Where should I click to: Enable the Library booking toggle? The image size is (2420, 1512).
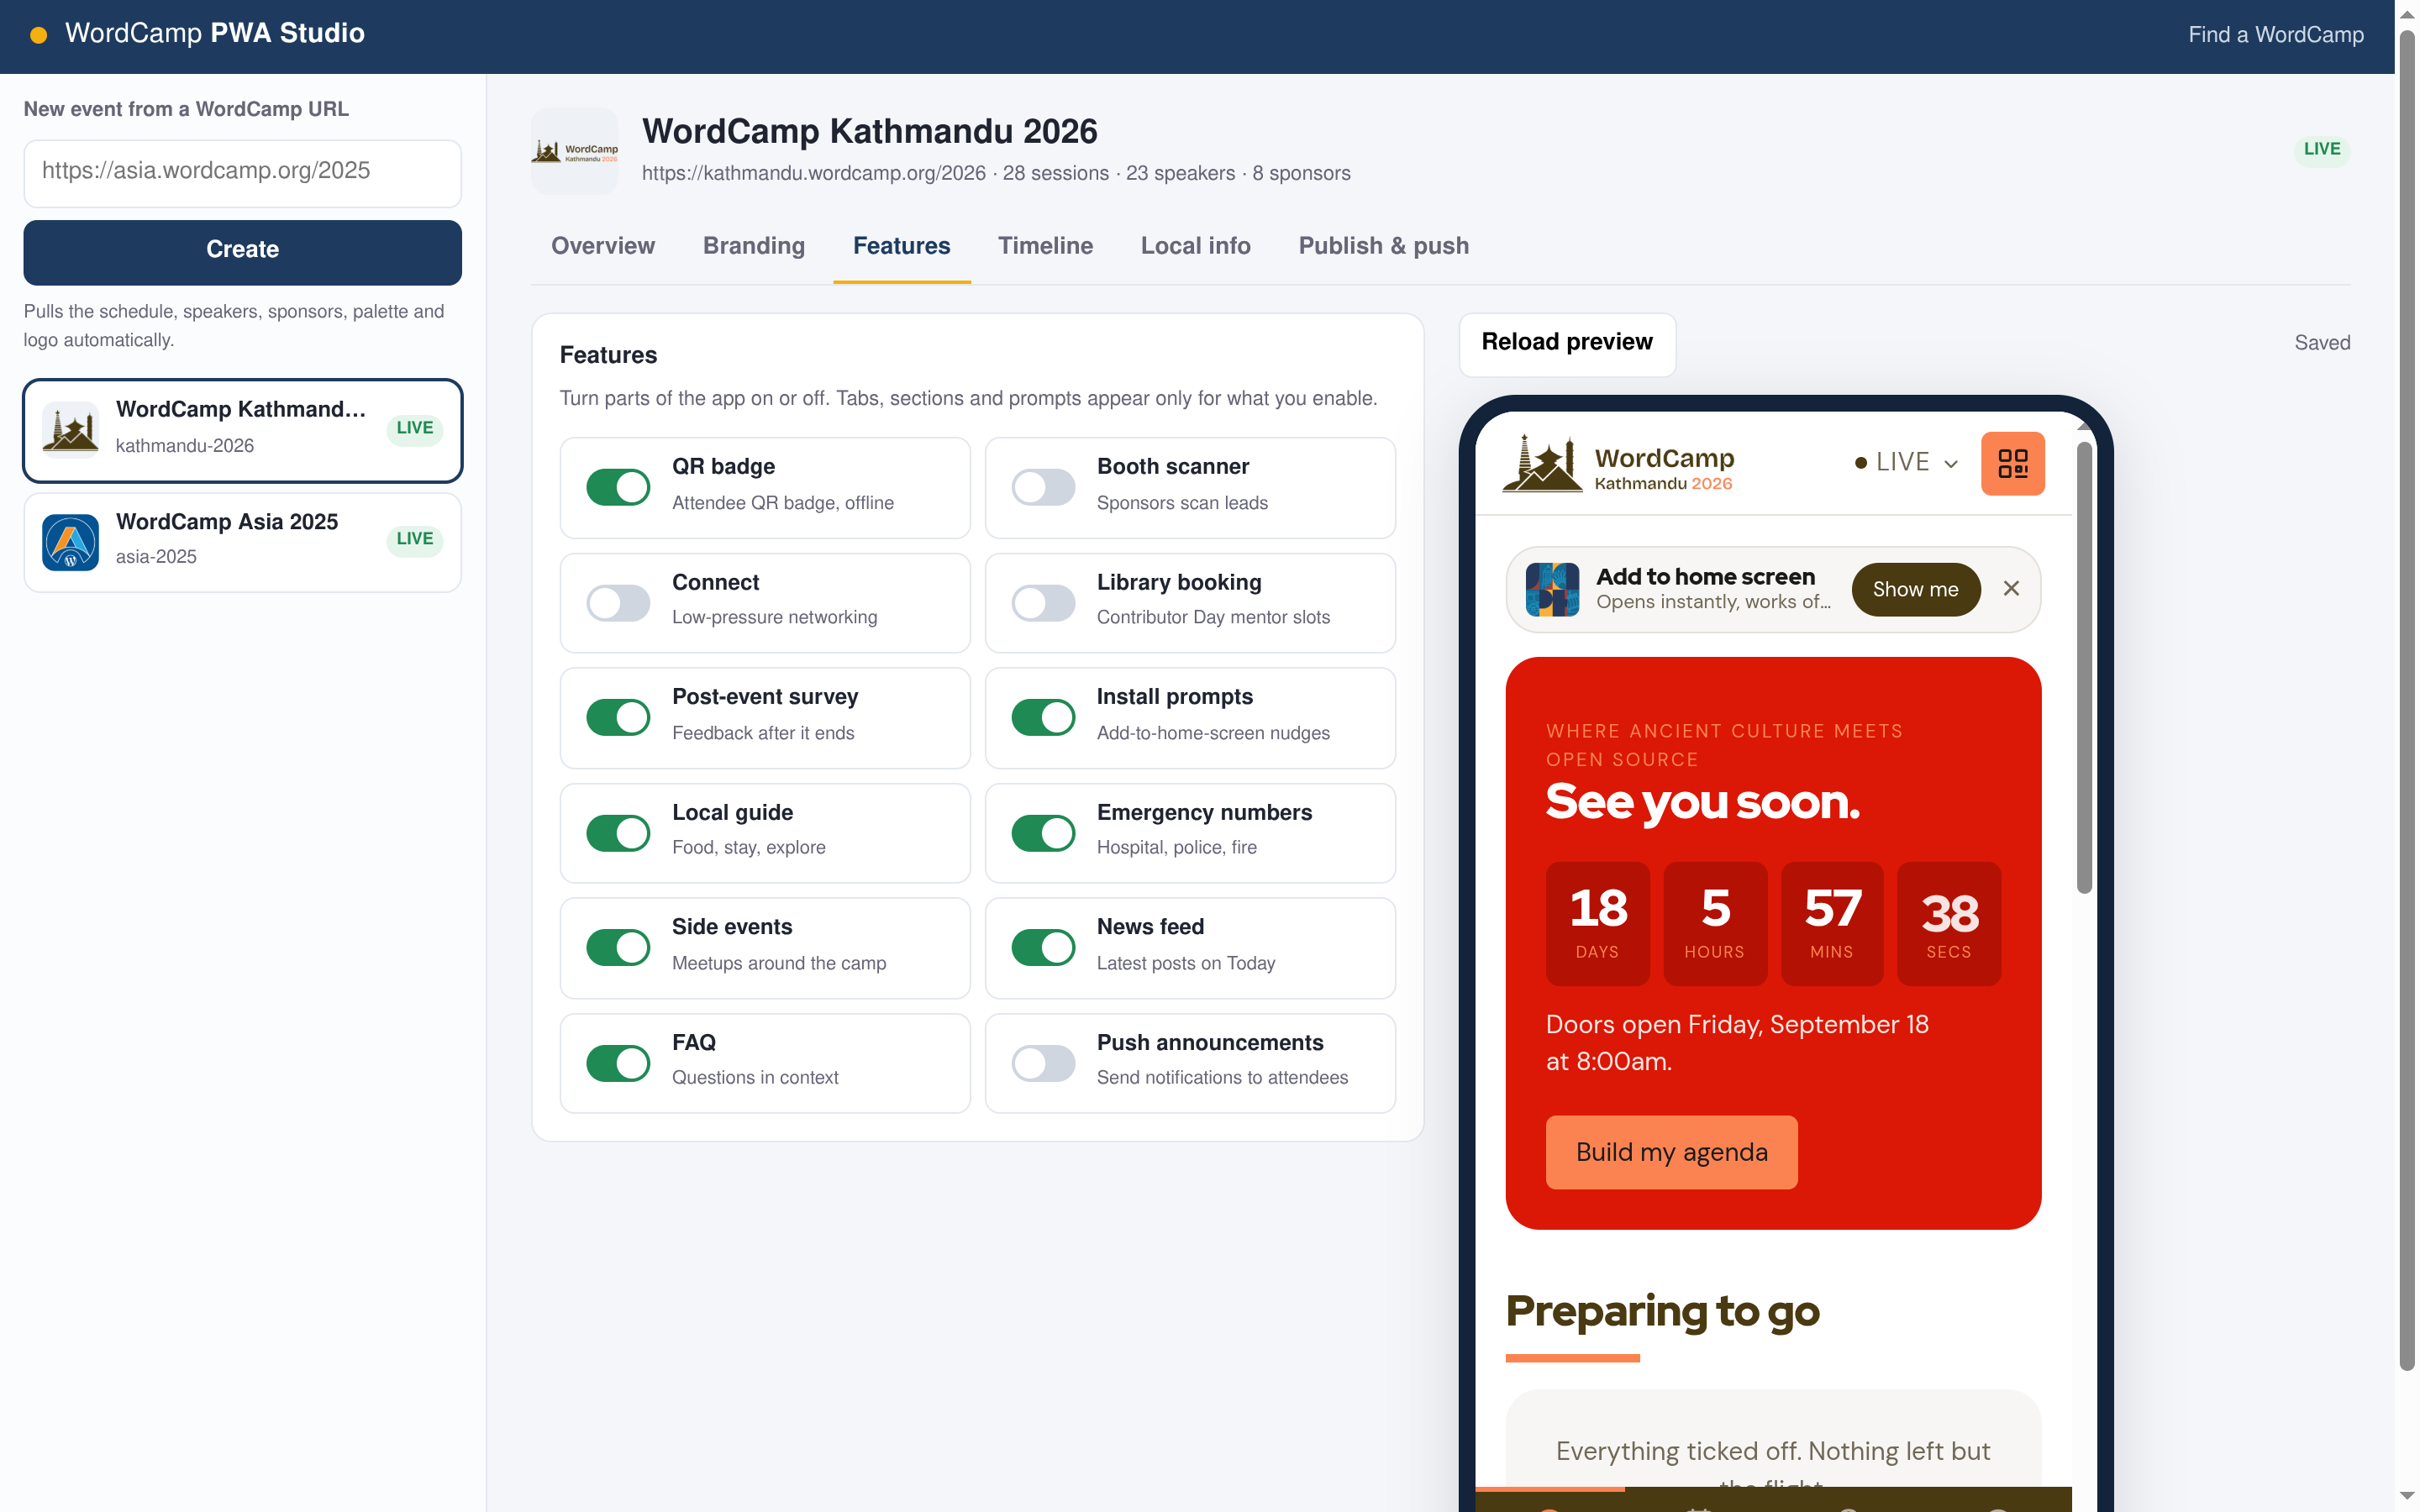(1043, 603)
